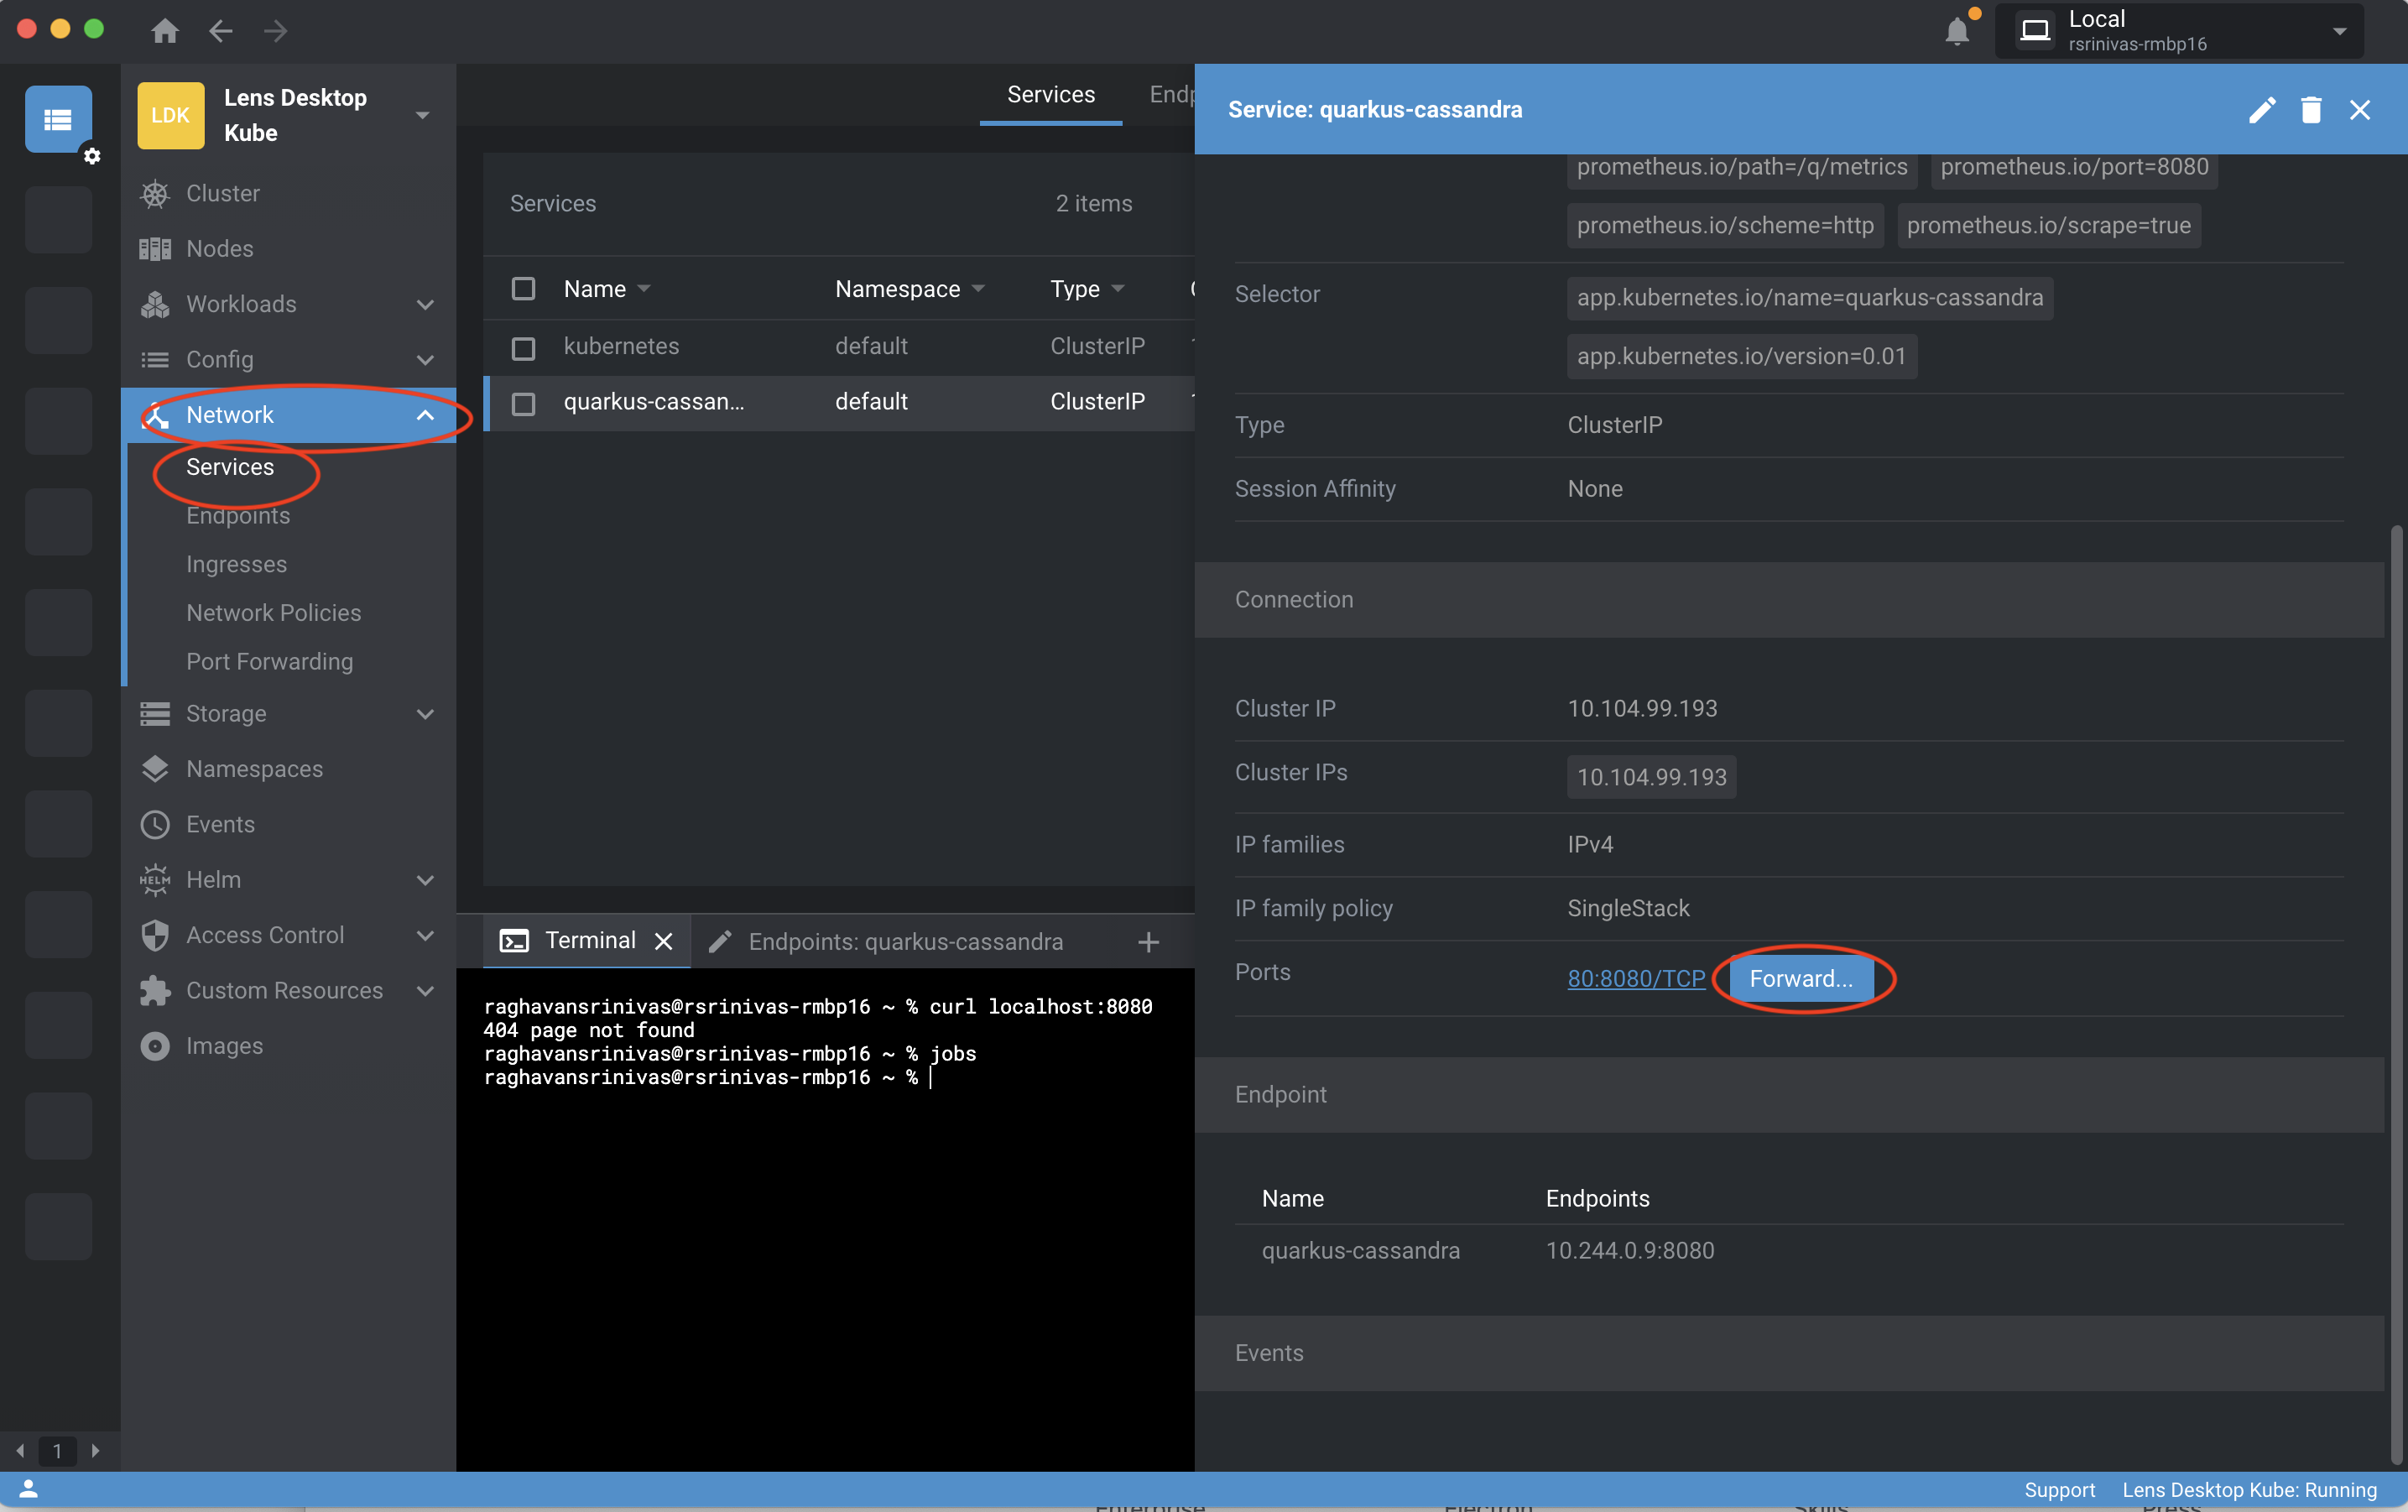Image resolution: width=2408 pixels, height=1512 pixels.
Task: Click the user account icon in the status bar
Action: 28,1489
